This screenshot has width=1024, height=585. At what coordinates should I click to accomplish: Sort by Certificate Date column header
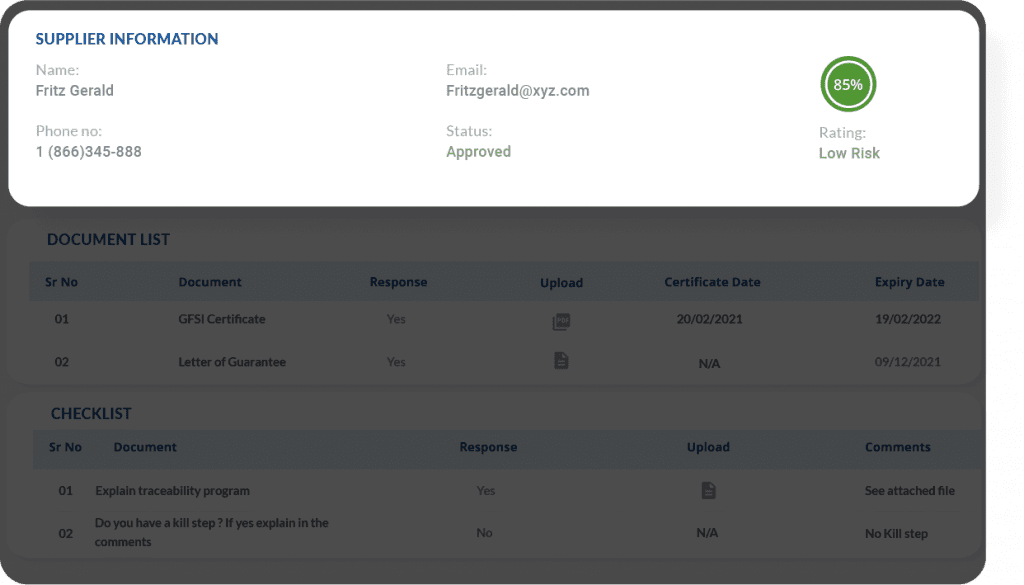coord(712,282)
